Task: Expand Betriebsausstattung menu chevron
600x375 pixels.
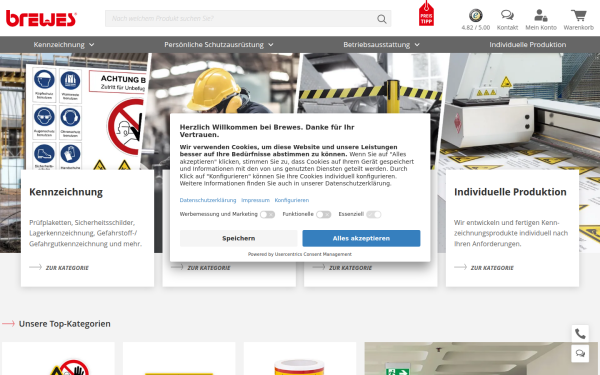Action: (x=417, y=45)
